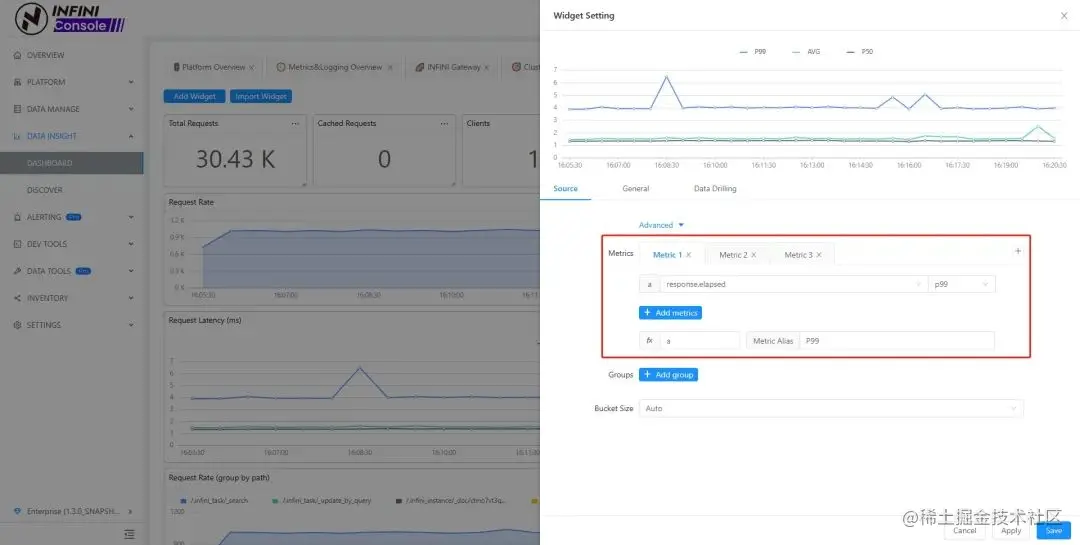The image size is (1080, 545).
Task: Click the Dev Tools icon in sidebar
Action: (17, 244)
